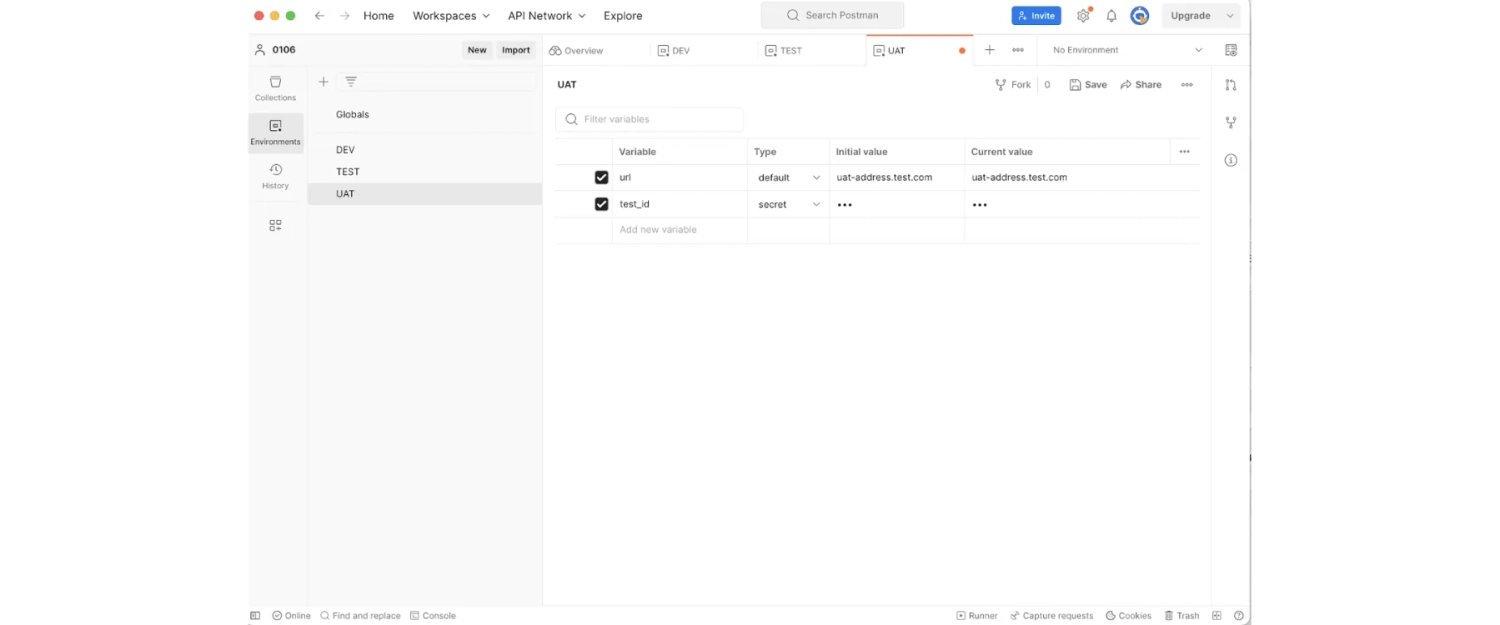Uncheck the test_id variable checkbox

coord(601,204)
